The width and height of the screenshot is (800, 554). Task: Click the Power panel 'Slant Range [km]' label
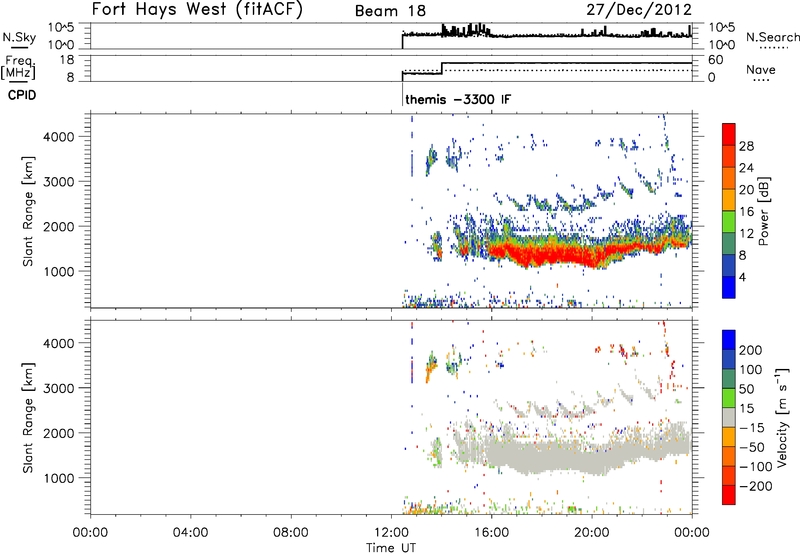(28, 211)
